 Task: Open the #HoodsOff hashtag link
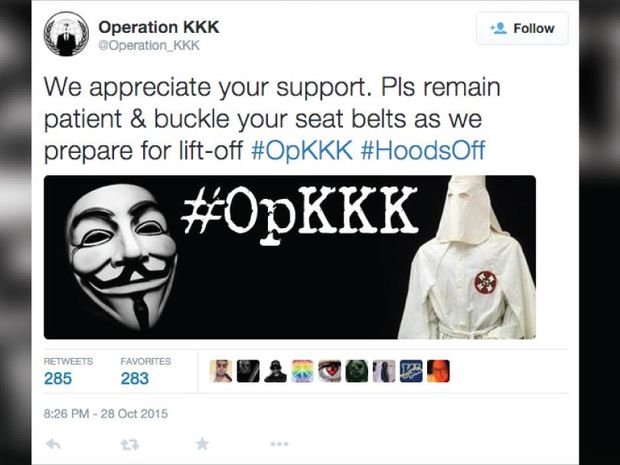(x=423, y=150)
